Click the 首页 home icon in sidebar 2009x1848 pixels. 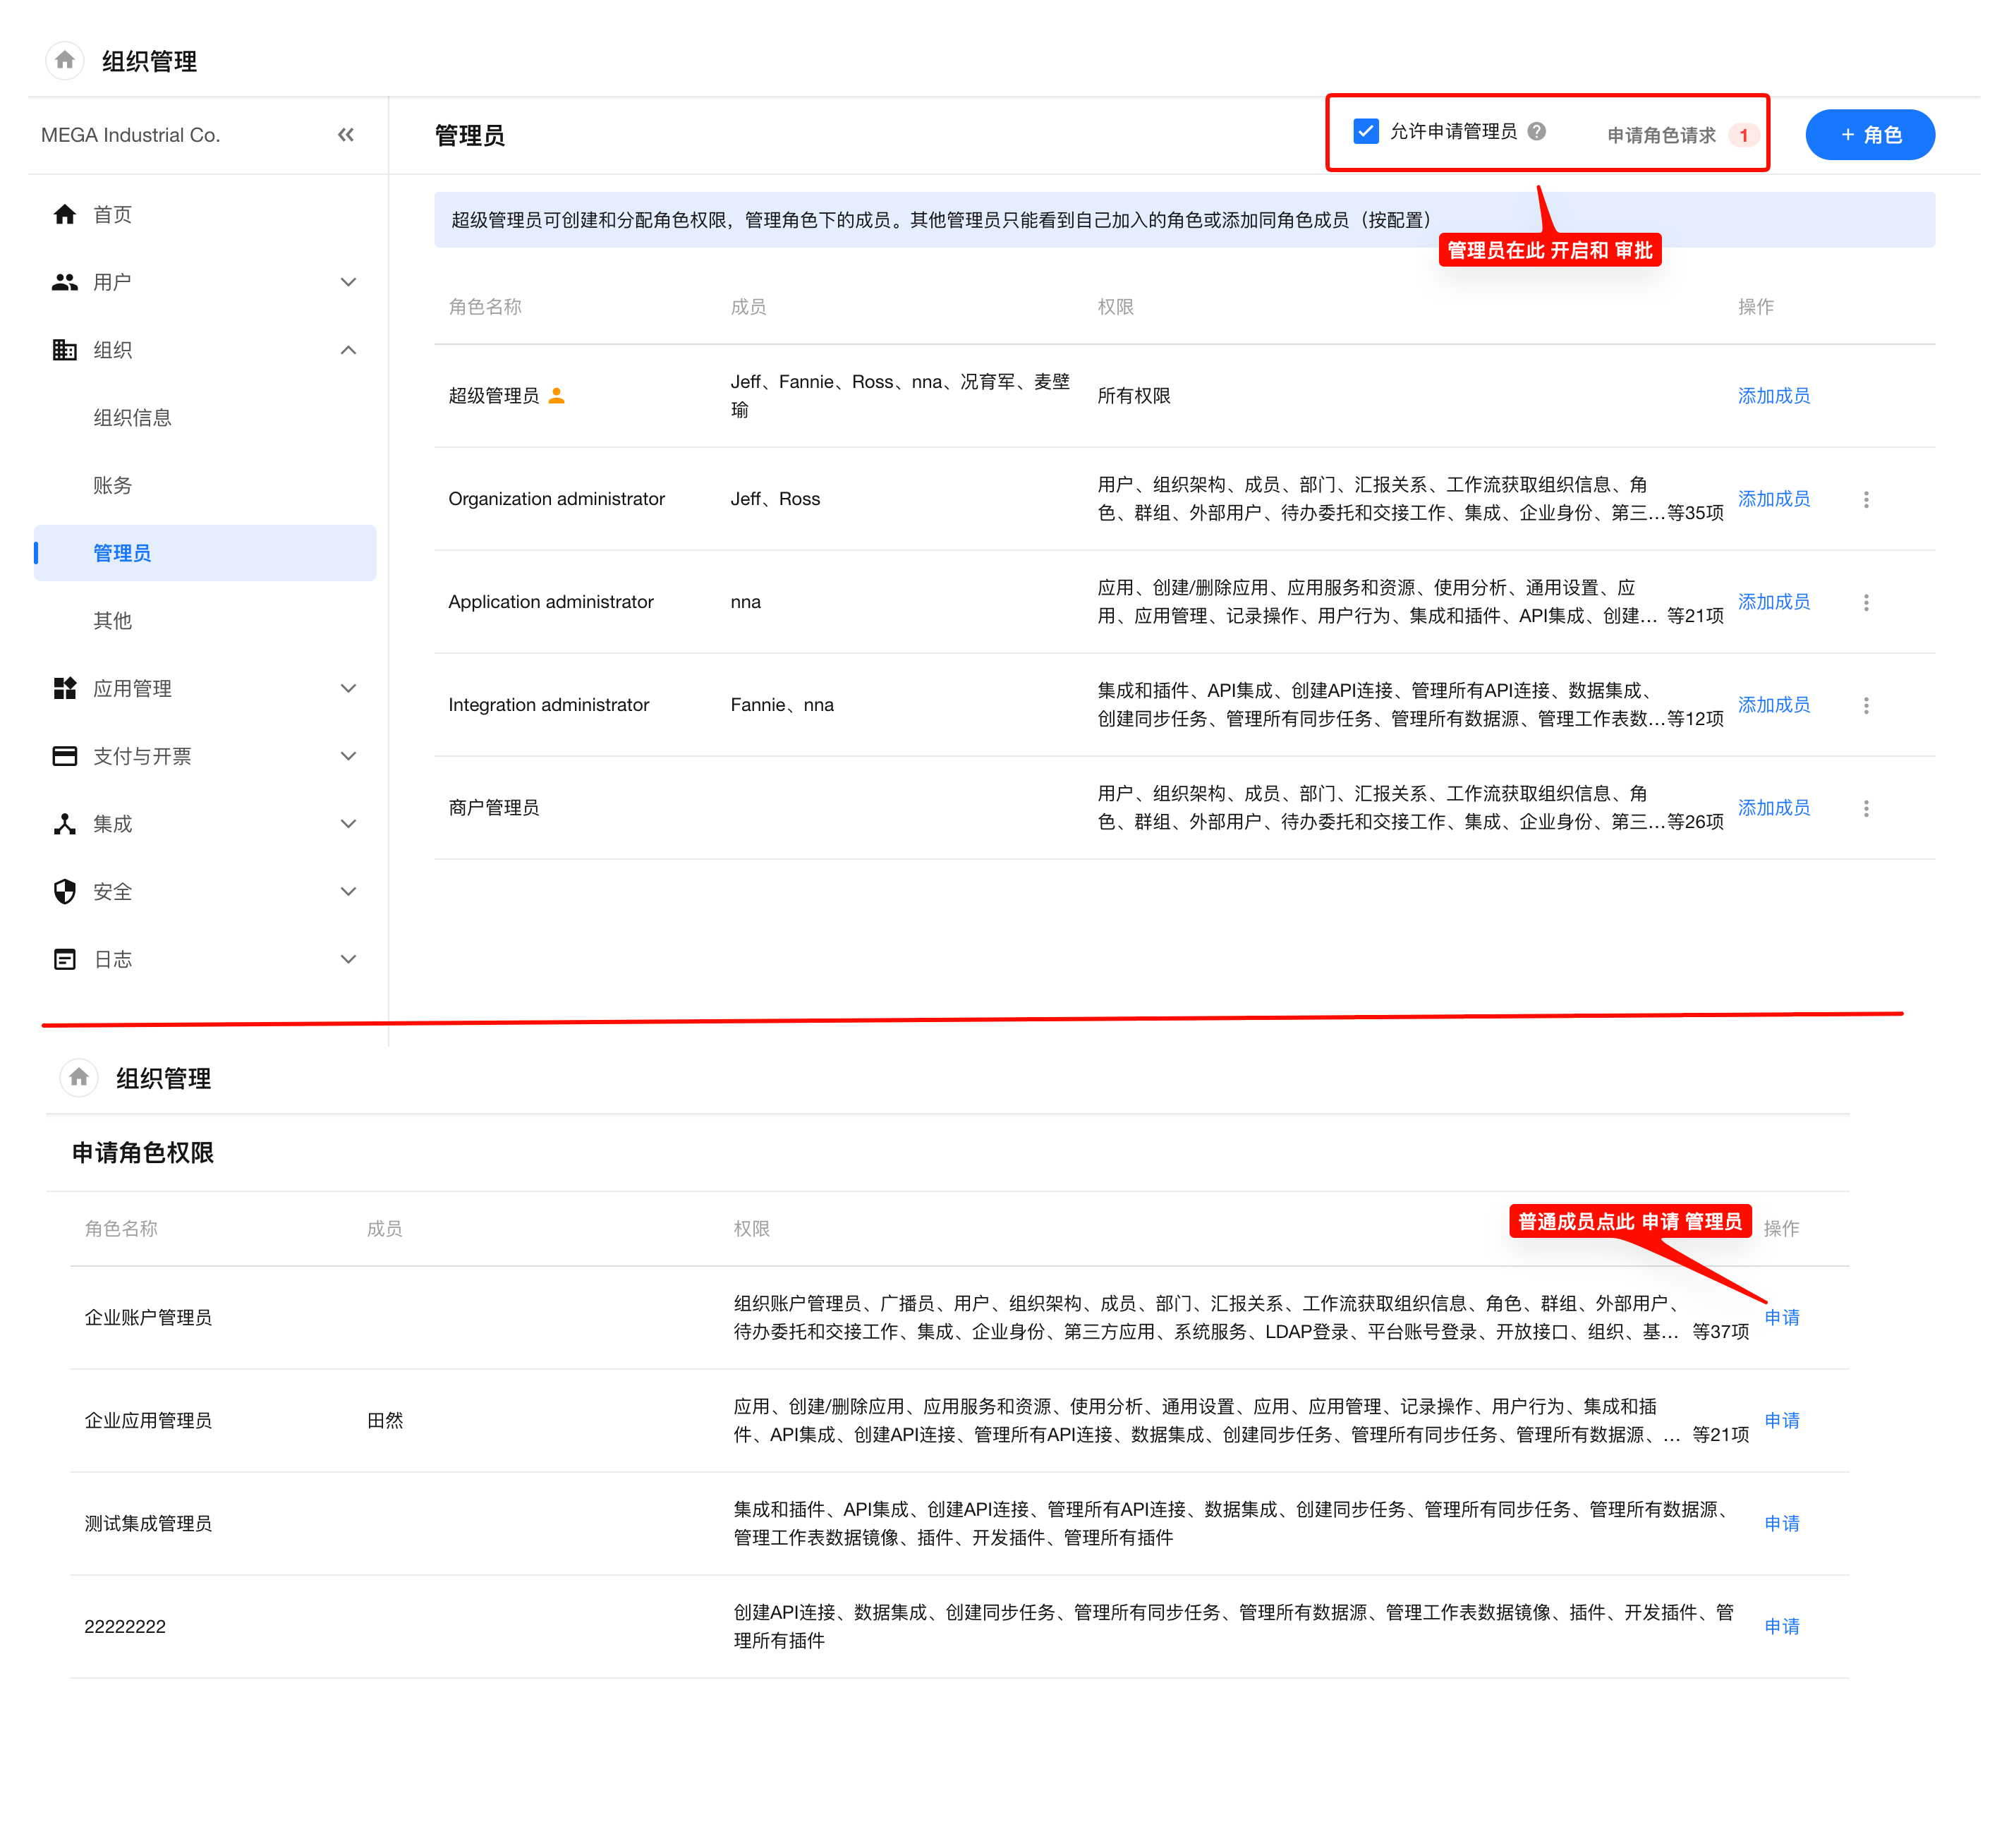coord(65,214)
